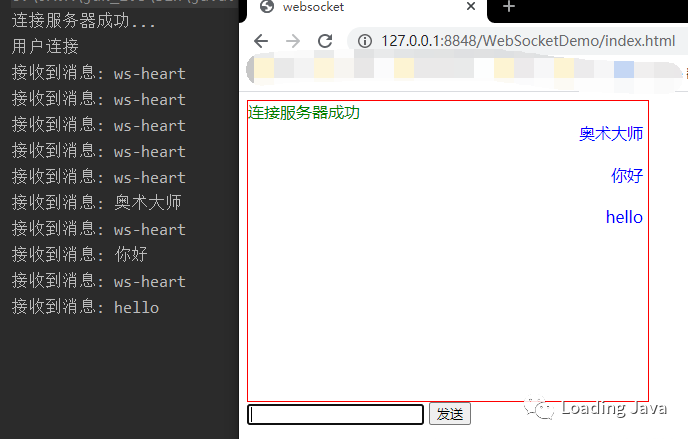Click console line 接收到消息: hello
The image size is (689, 439).
click(85, 307)
